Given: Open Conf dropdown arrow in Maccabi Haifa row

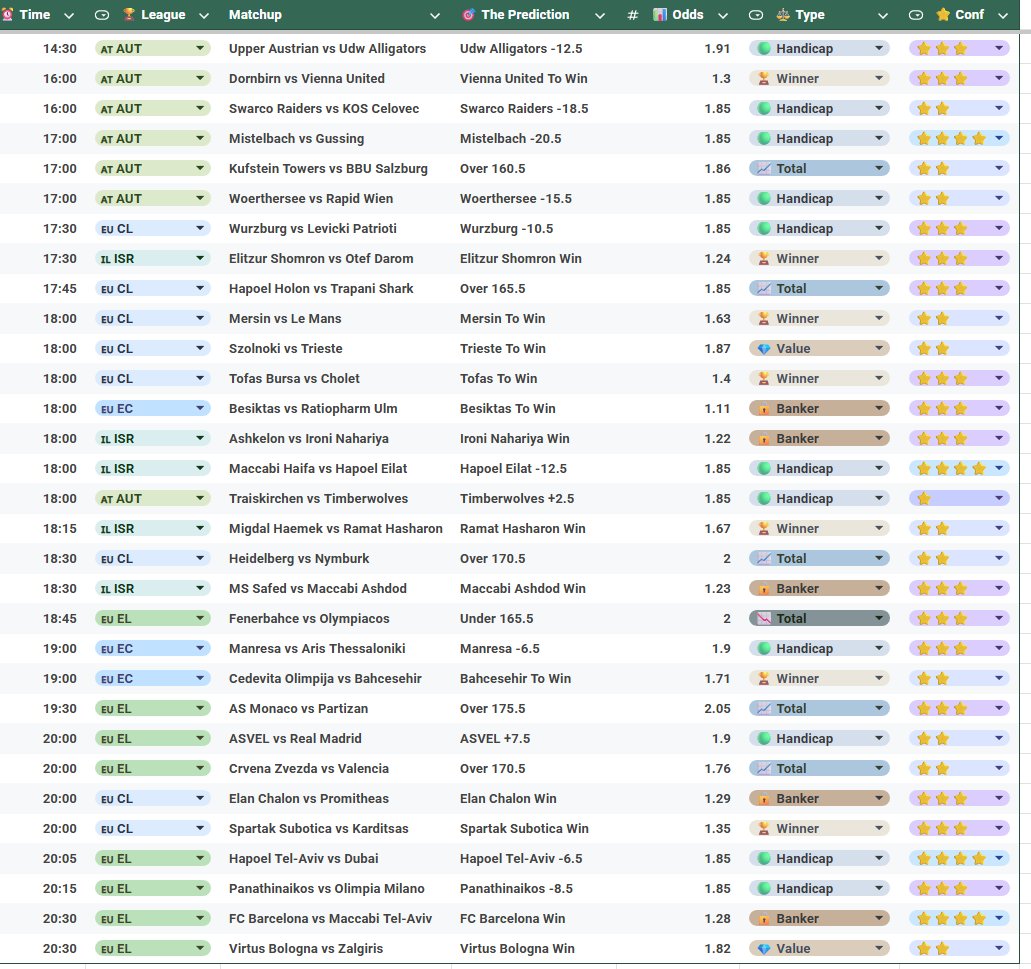Looking at the screenshot, I should click(x=999, y=468).
